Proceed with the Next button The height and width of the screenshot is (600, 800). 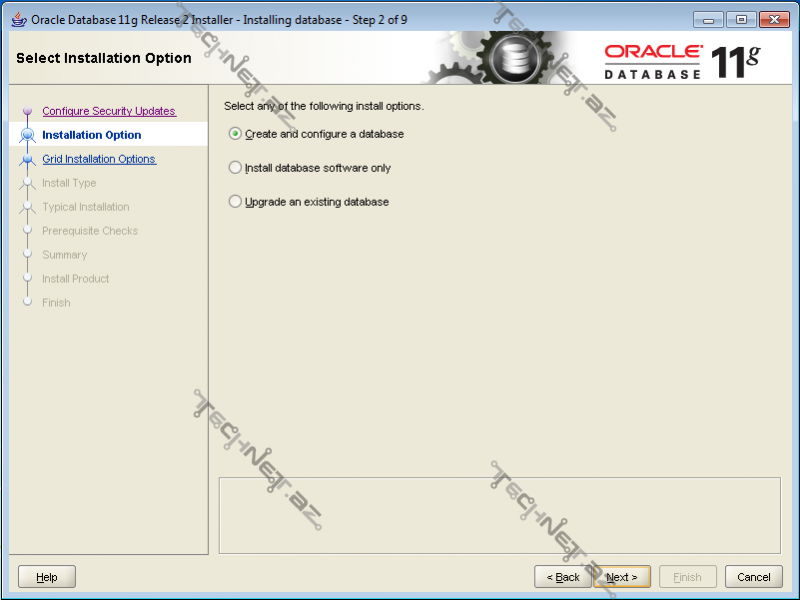(622, 577)
